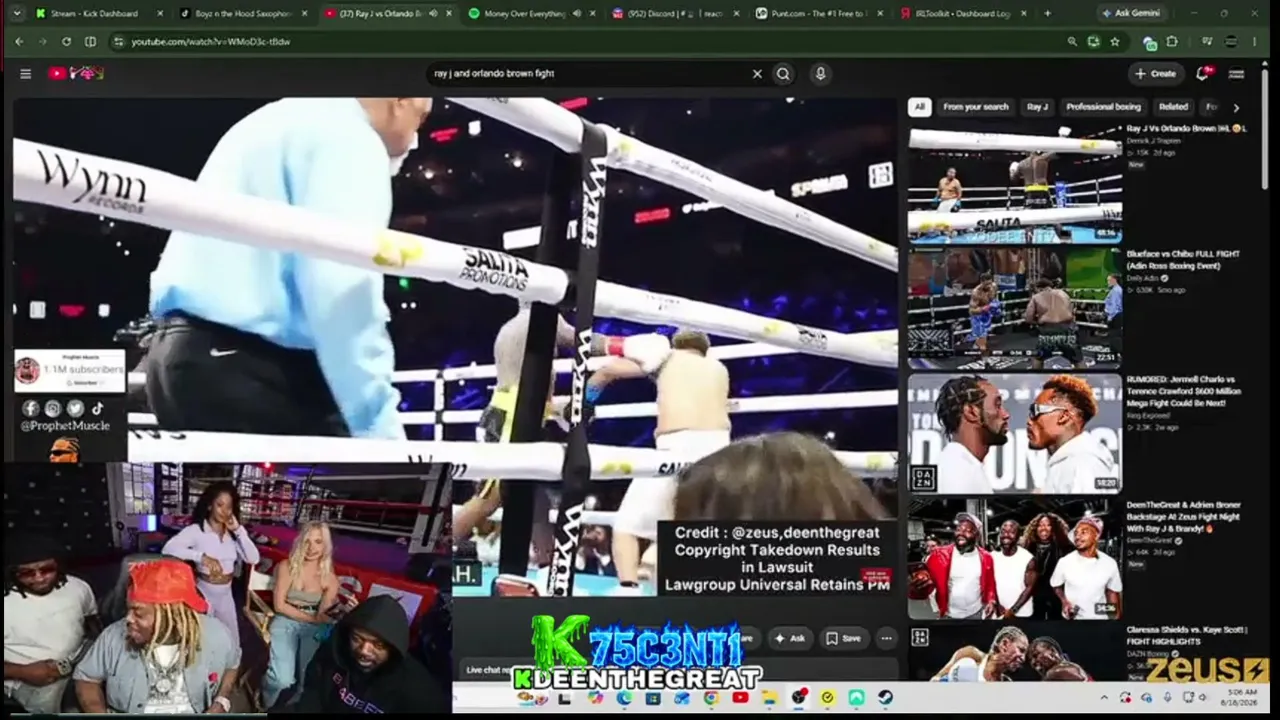Open Microsoft Edge from the taskbar
Viewport: 1280px width, 720px height.
(x=625, y=697)
